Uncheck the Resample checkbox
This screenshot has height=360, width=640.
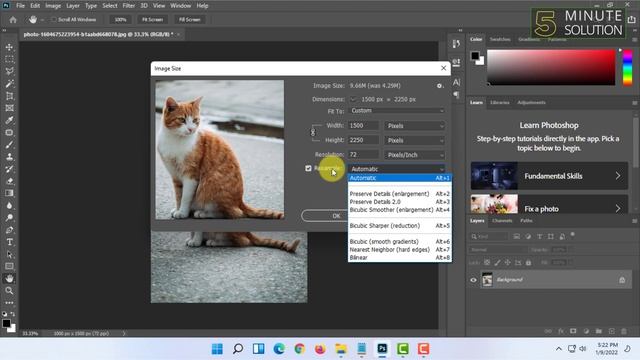click(x=308, y=168)
